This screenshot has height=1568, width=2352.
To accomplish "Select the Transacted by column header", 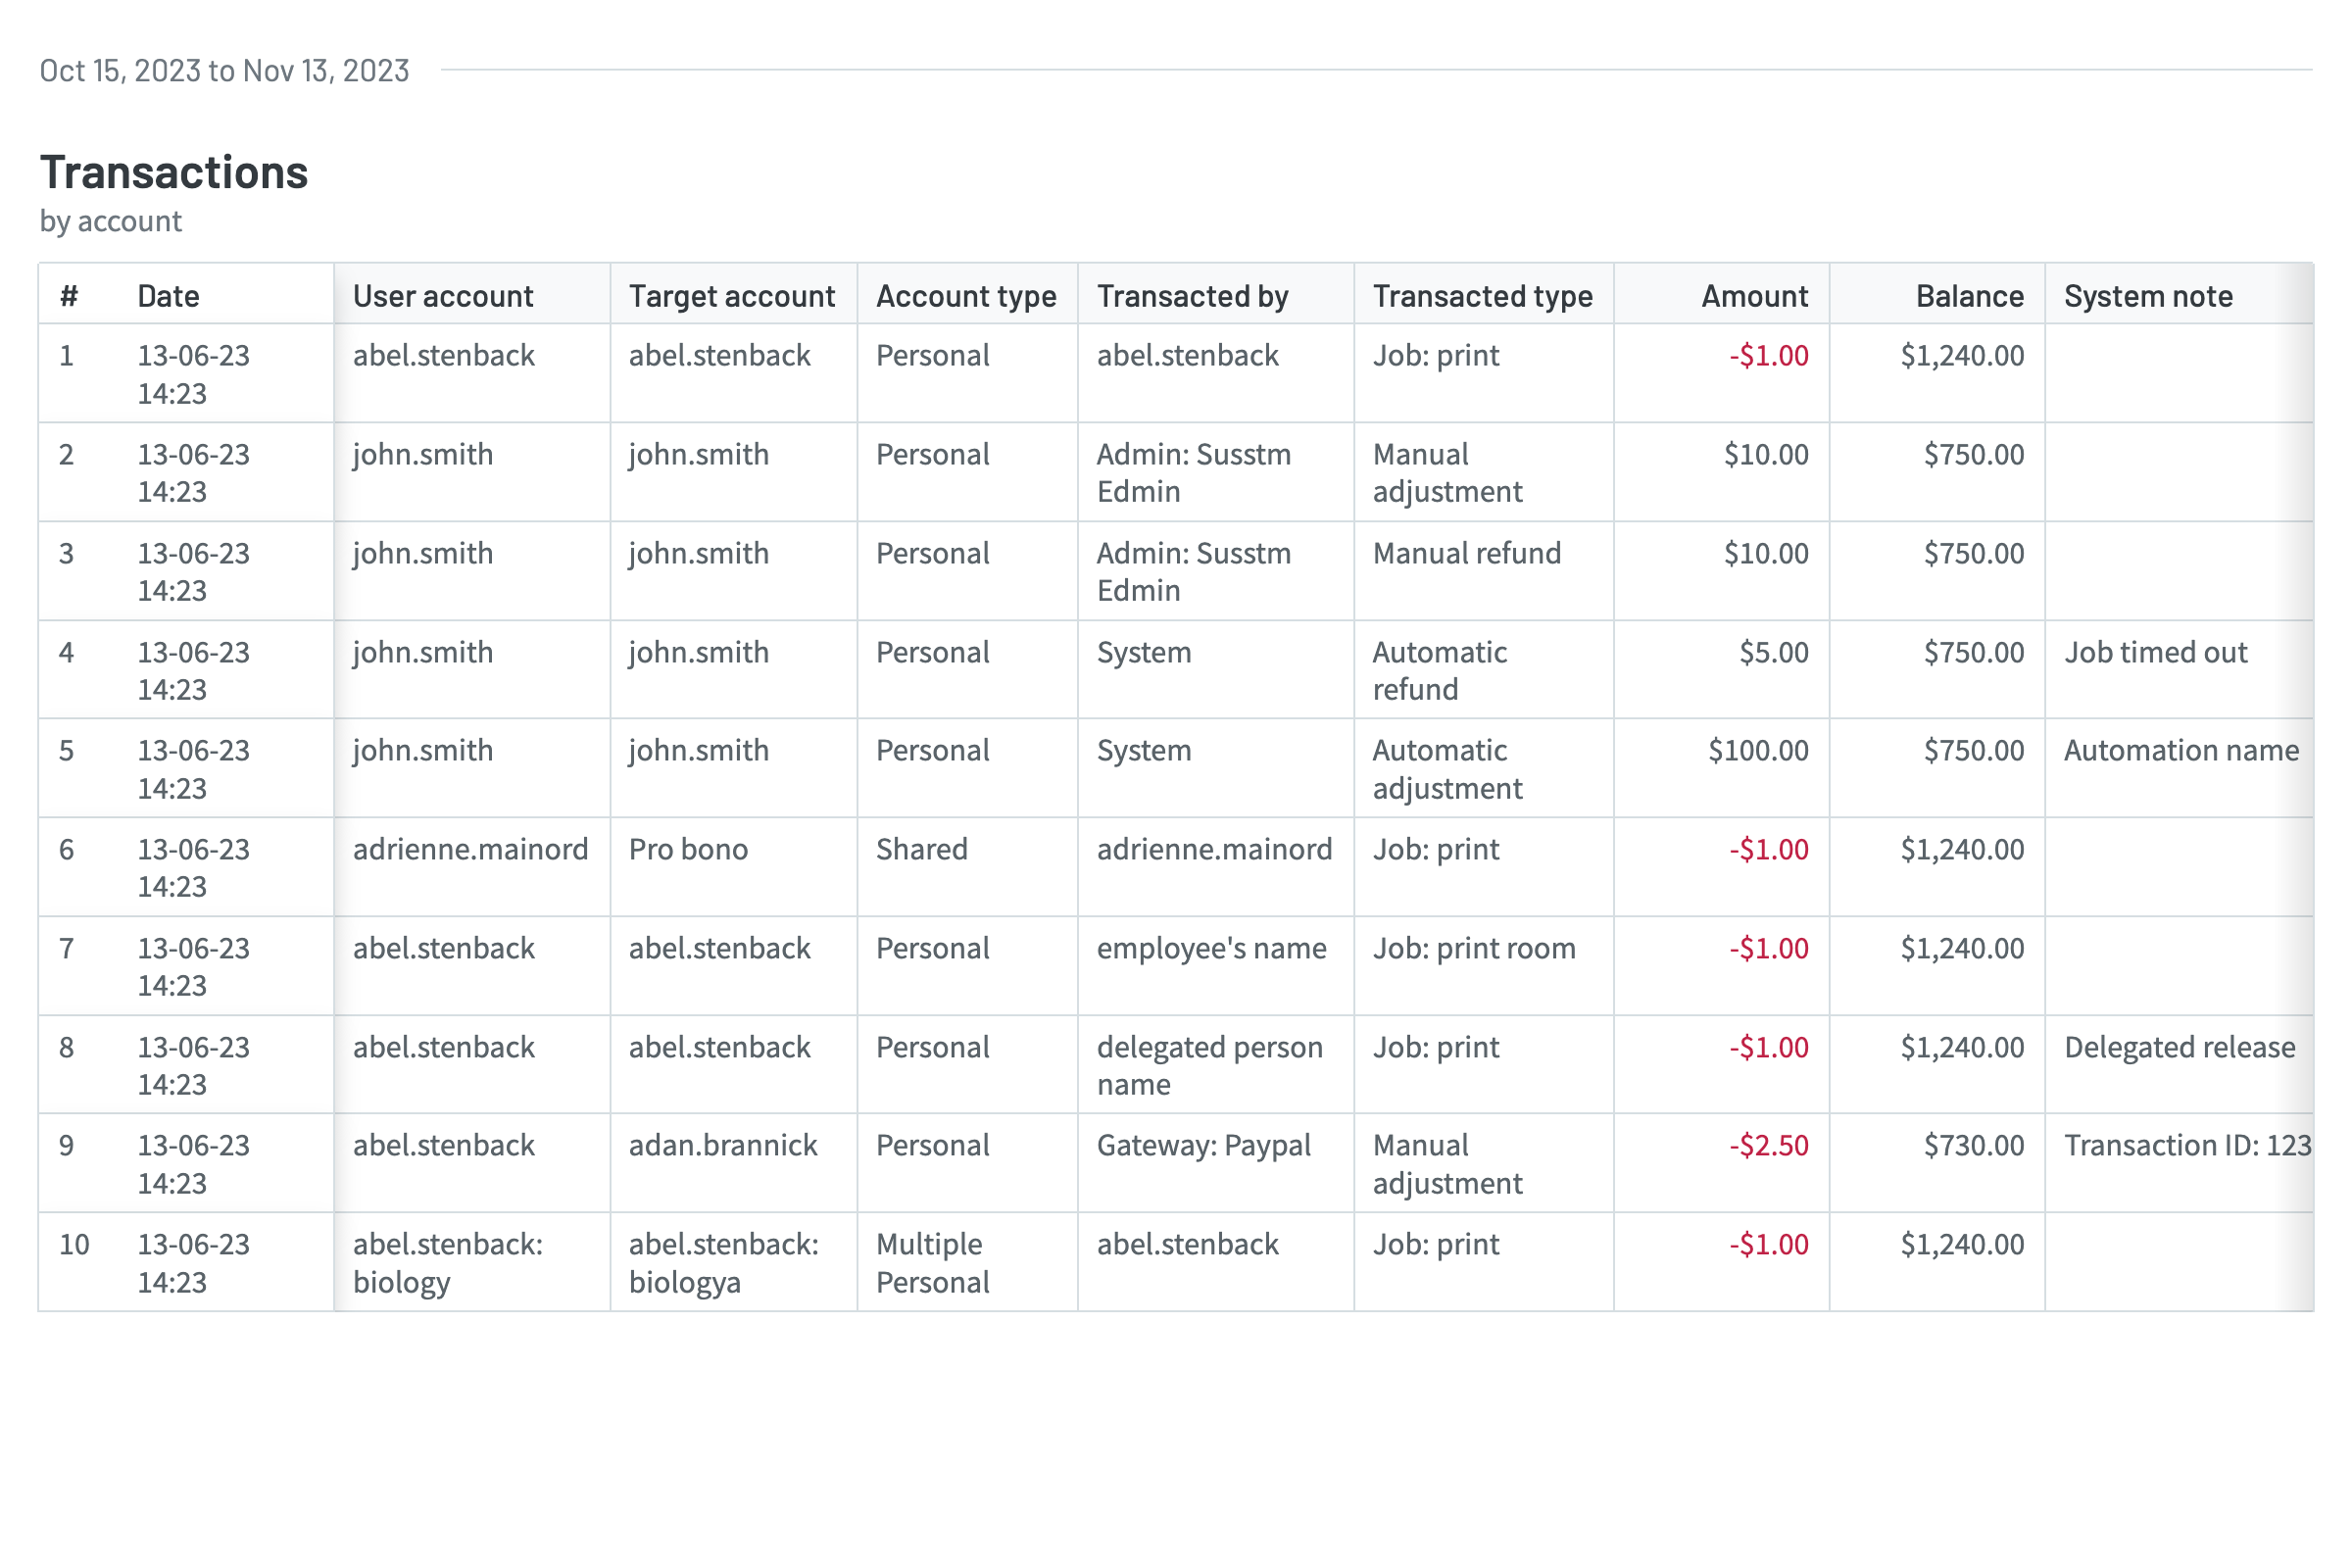I will click(1192, 296).
